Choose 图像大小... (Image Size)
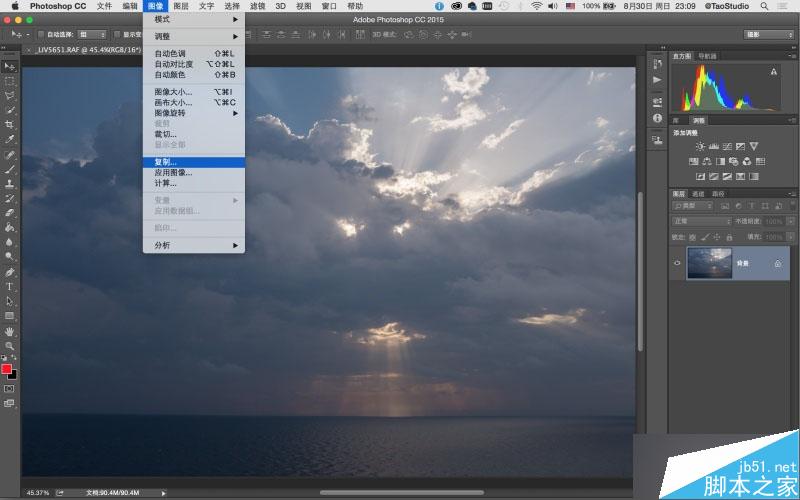The image size is (800, 500). pos(194,92)
